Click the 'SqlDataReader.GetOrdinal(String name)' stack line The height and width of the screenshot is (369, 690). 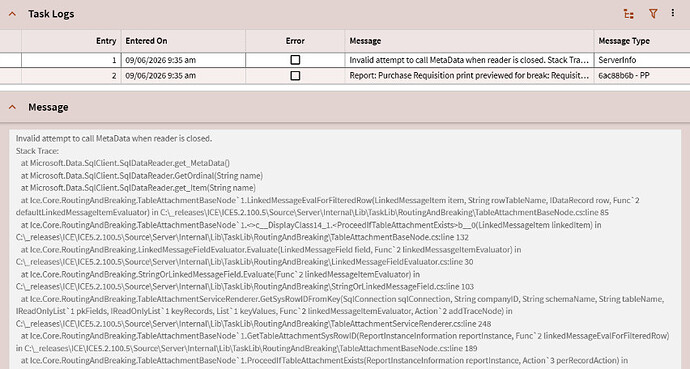click(142, 175)
